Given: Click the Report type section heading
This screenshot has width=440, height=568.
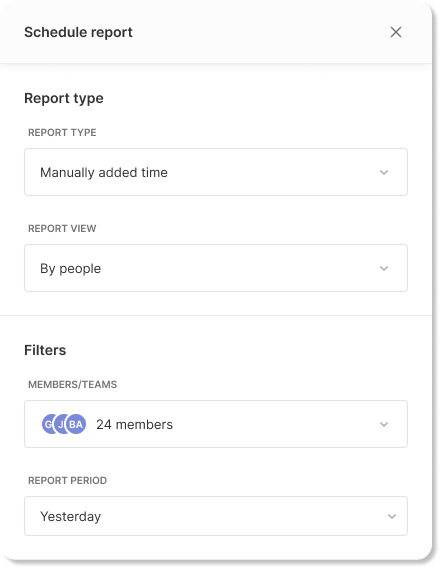Looking at the screenshot, I should [x=64, y=99].
